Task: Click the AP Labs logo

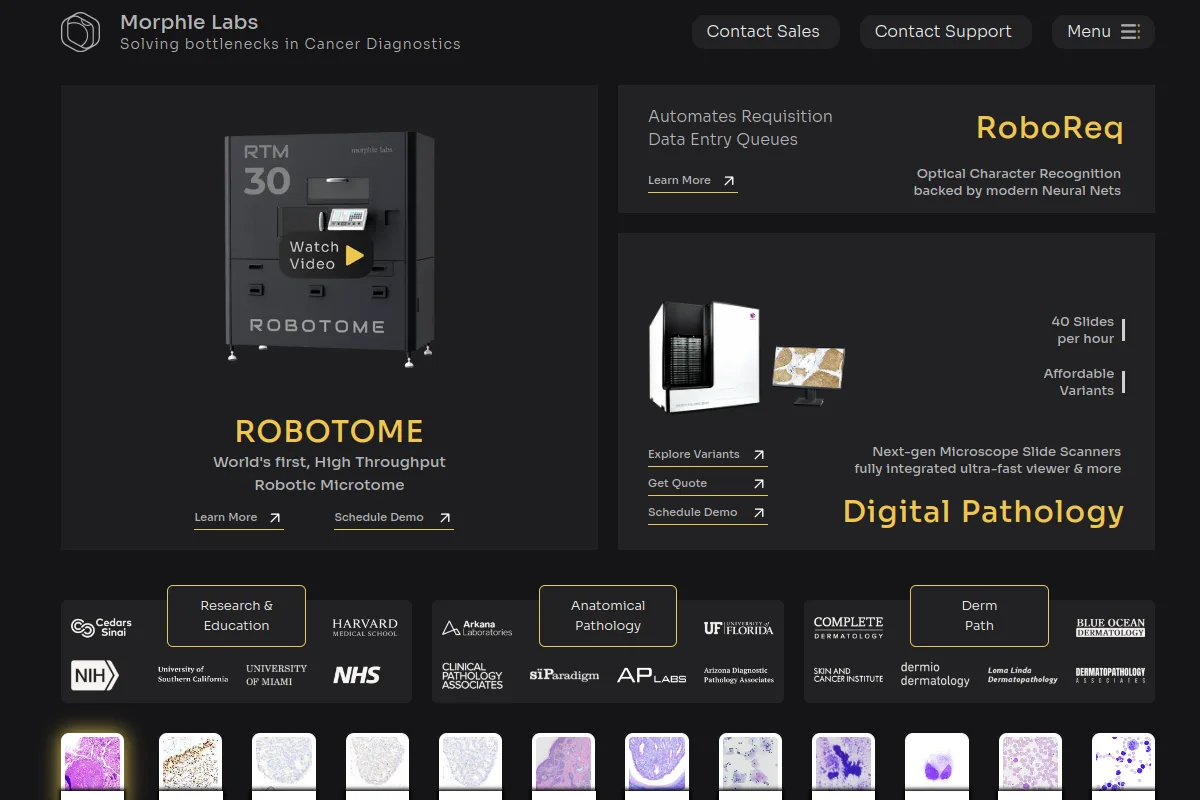Action: coord(652,676)
